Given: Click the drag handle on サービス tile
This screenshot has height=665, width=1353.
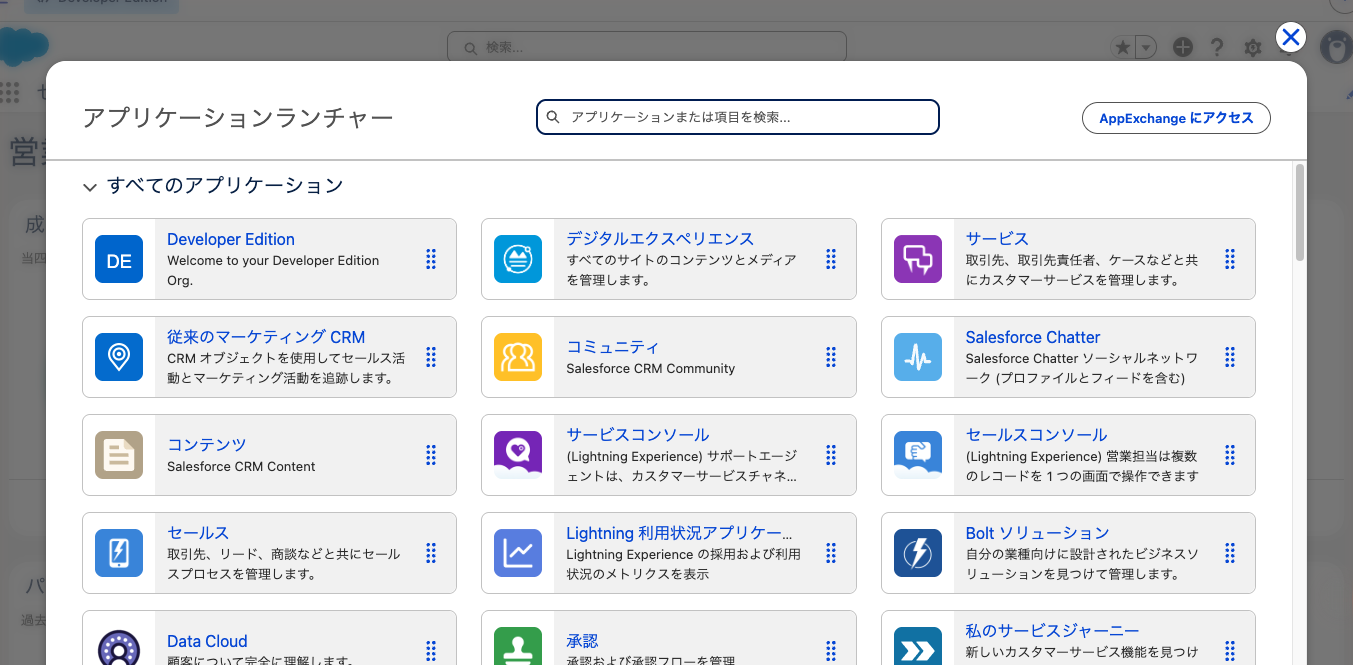Looking at the screenshot, I should 1230,259.
